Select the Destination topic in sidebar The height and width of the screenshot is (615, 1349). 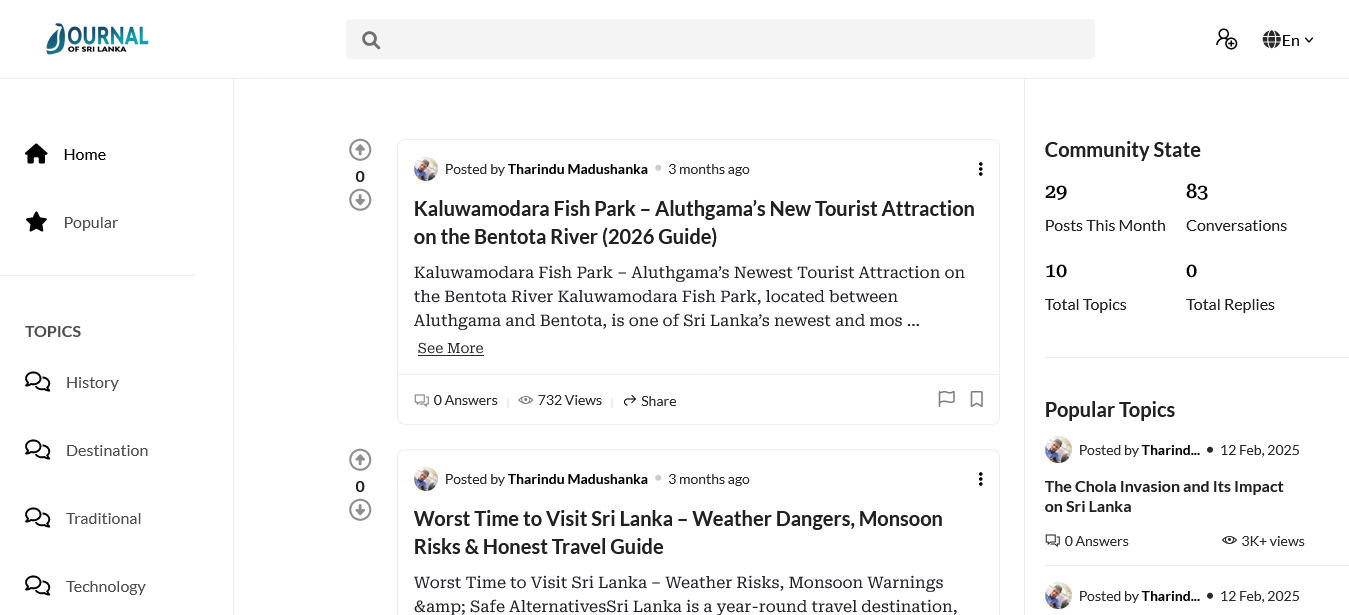tap(106, 450)
